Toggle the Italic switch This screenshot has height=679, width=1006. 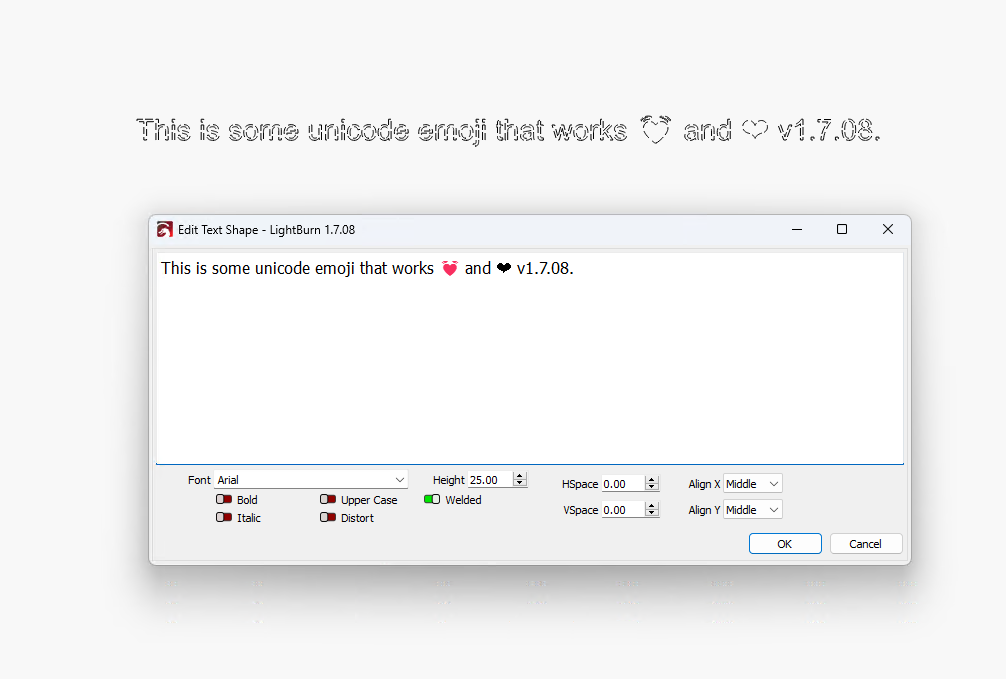point(224,517)
